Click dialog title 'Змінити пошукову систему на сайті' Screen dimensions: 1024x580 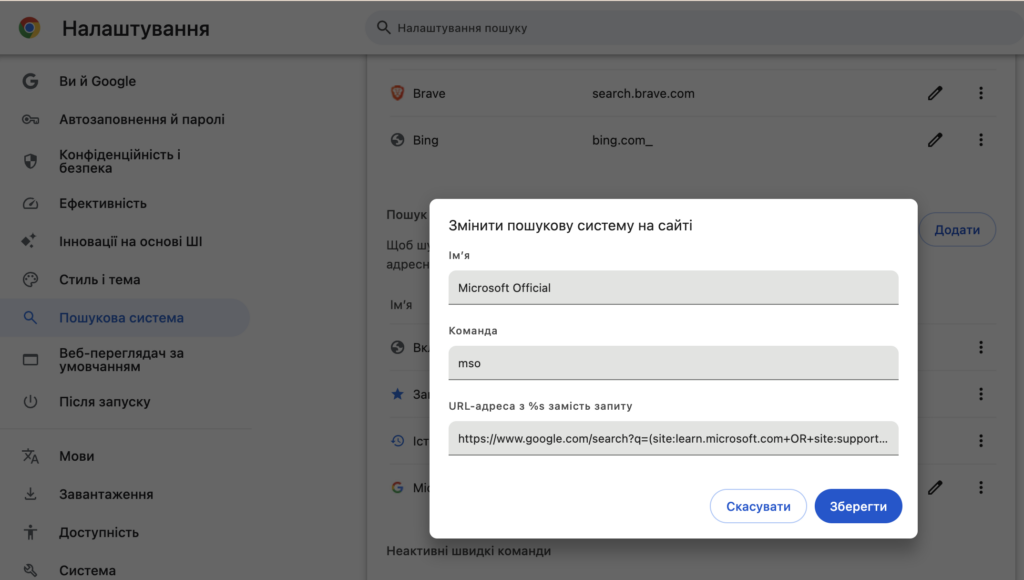click(x=570, y=225)
